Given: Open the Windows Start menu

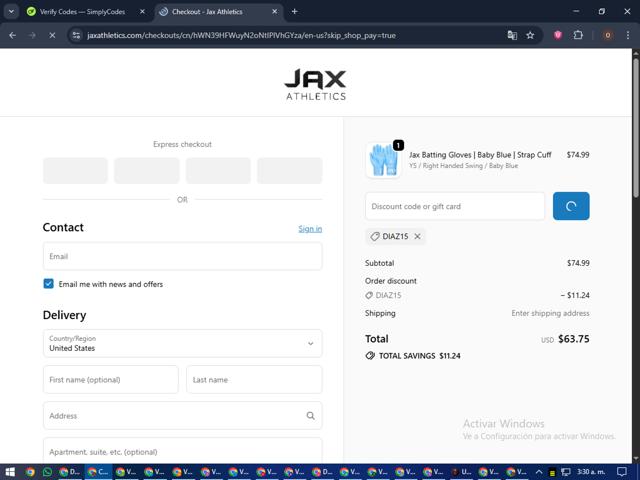Looking at the screenshot, I should coord(10,472).
